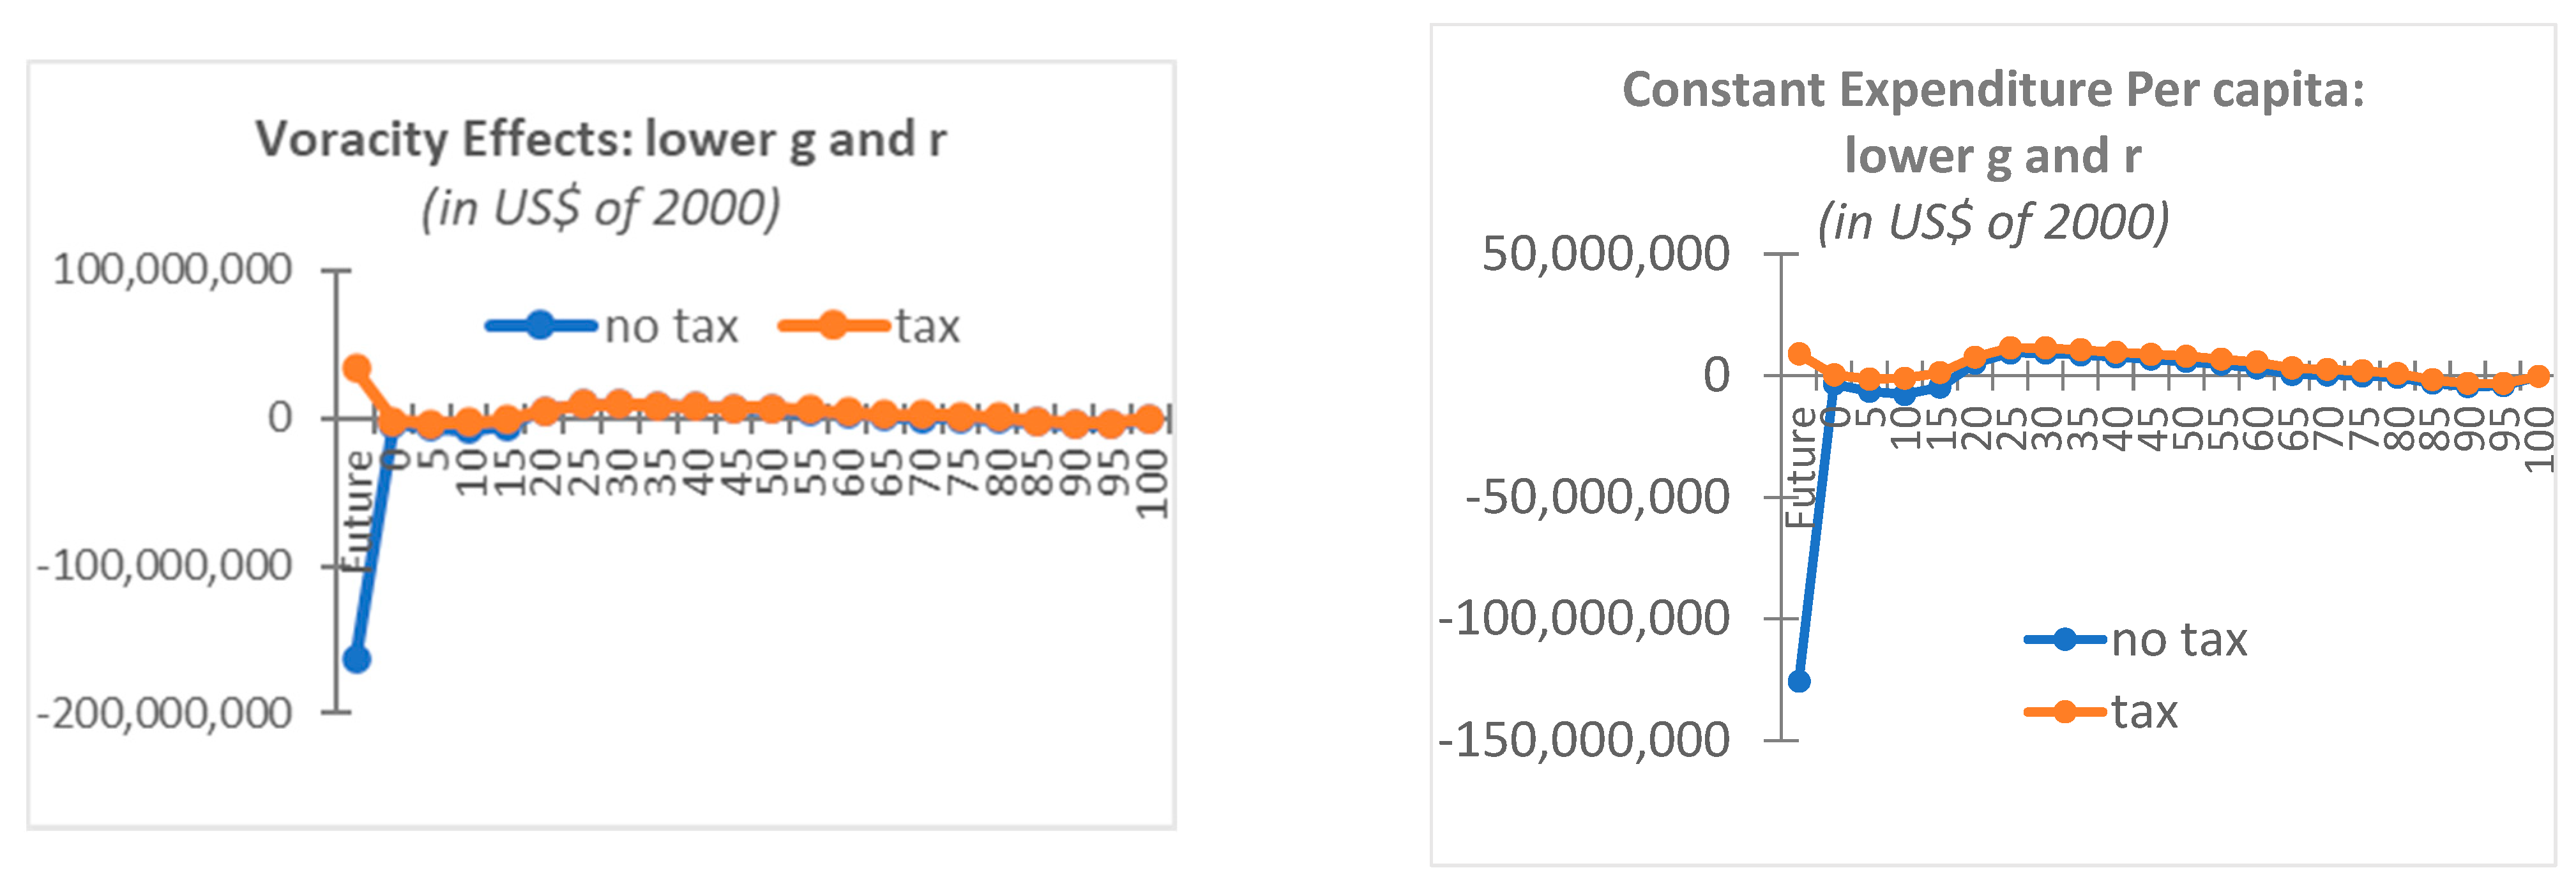This screenshot has width=2576, height=891.
Task: Click 'Future' x-axis label in Voracity chart
Action: tap(357, 510)
